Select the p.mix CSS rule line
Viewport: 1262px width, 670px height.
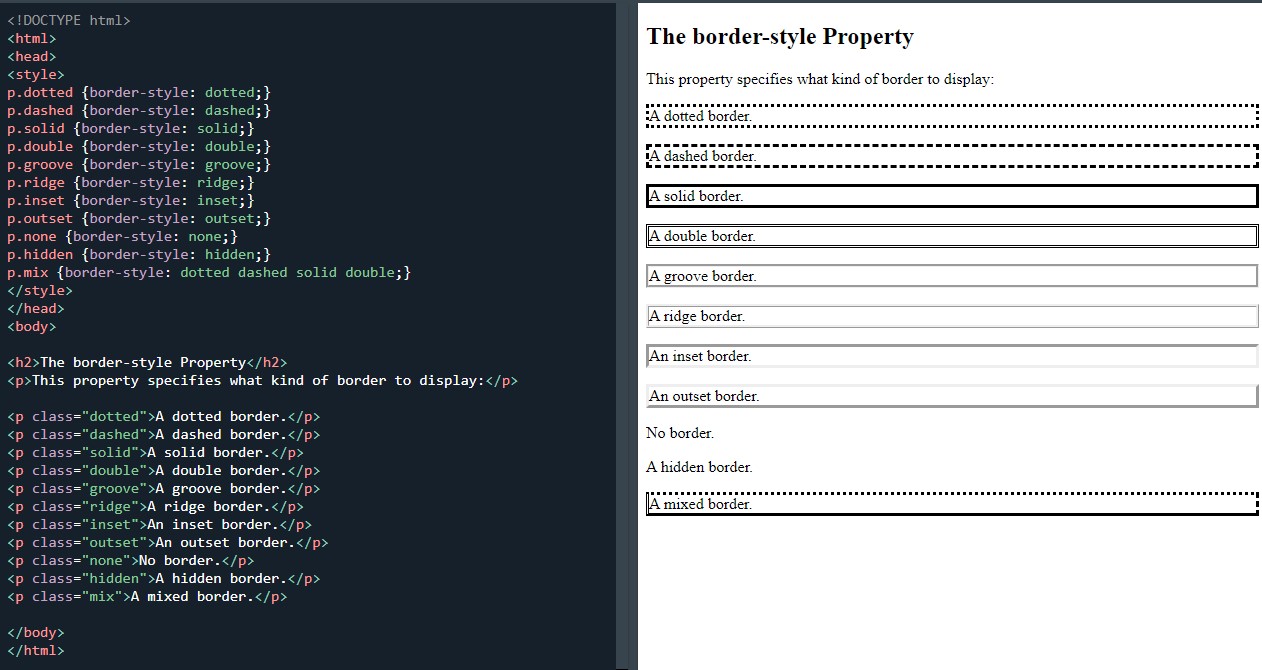point(209,272)
